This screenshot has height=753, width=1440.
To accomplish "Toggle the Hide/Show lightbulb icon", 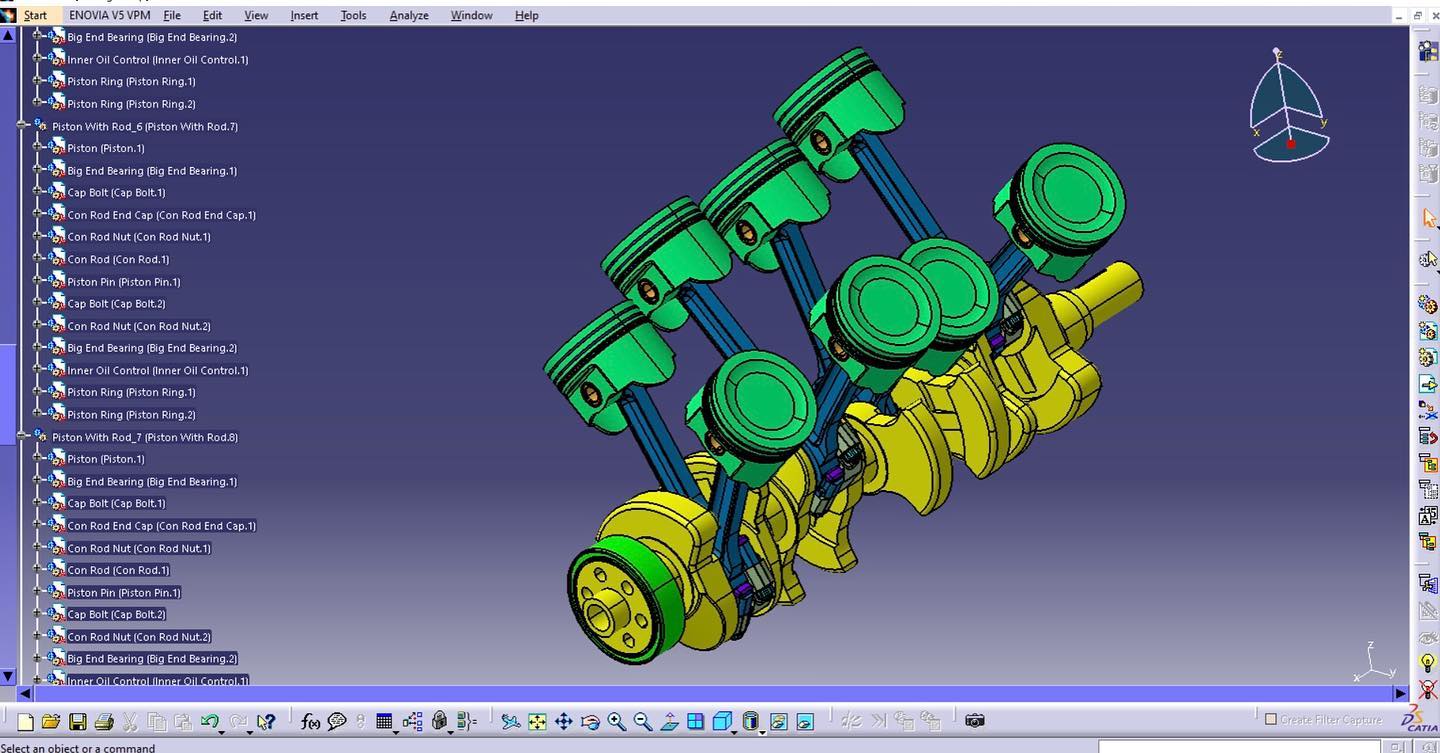I will 1428,663.
